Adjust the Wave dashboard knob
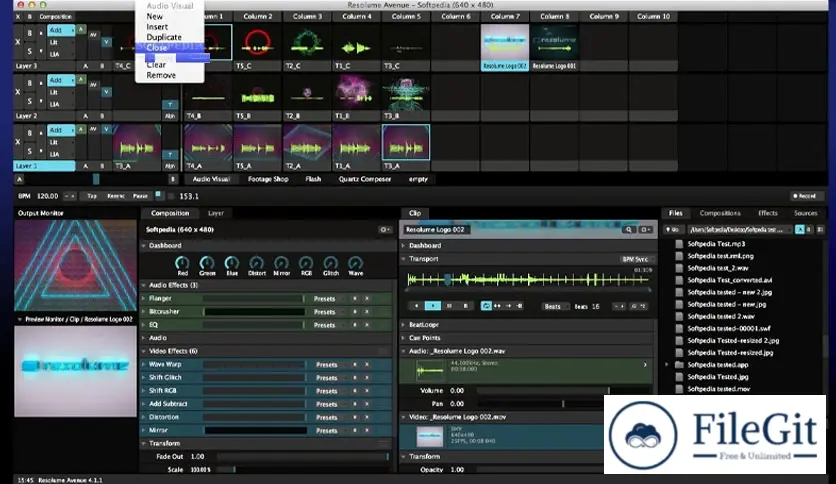The height and width of the screenshot is (484, 836). pos(356,262)
